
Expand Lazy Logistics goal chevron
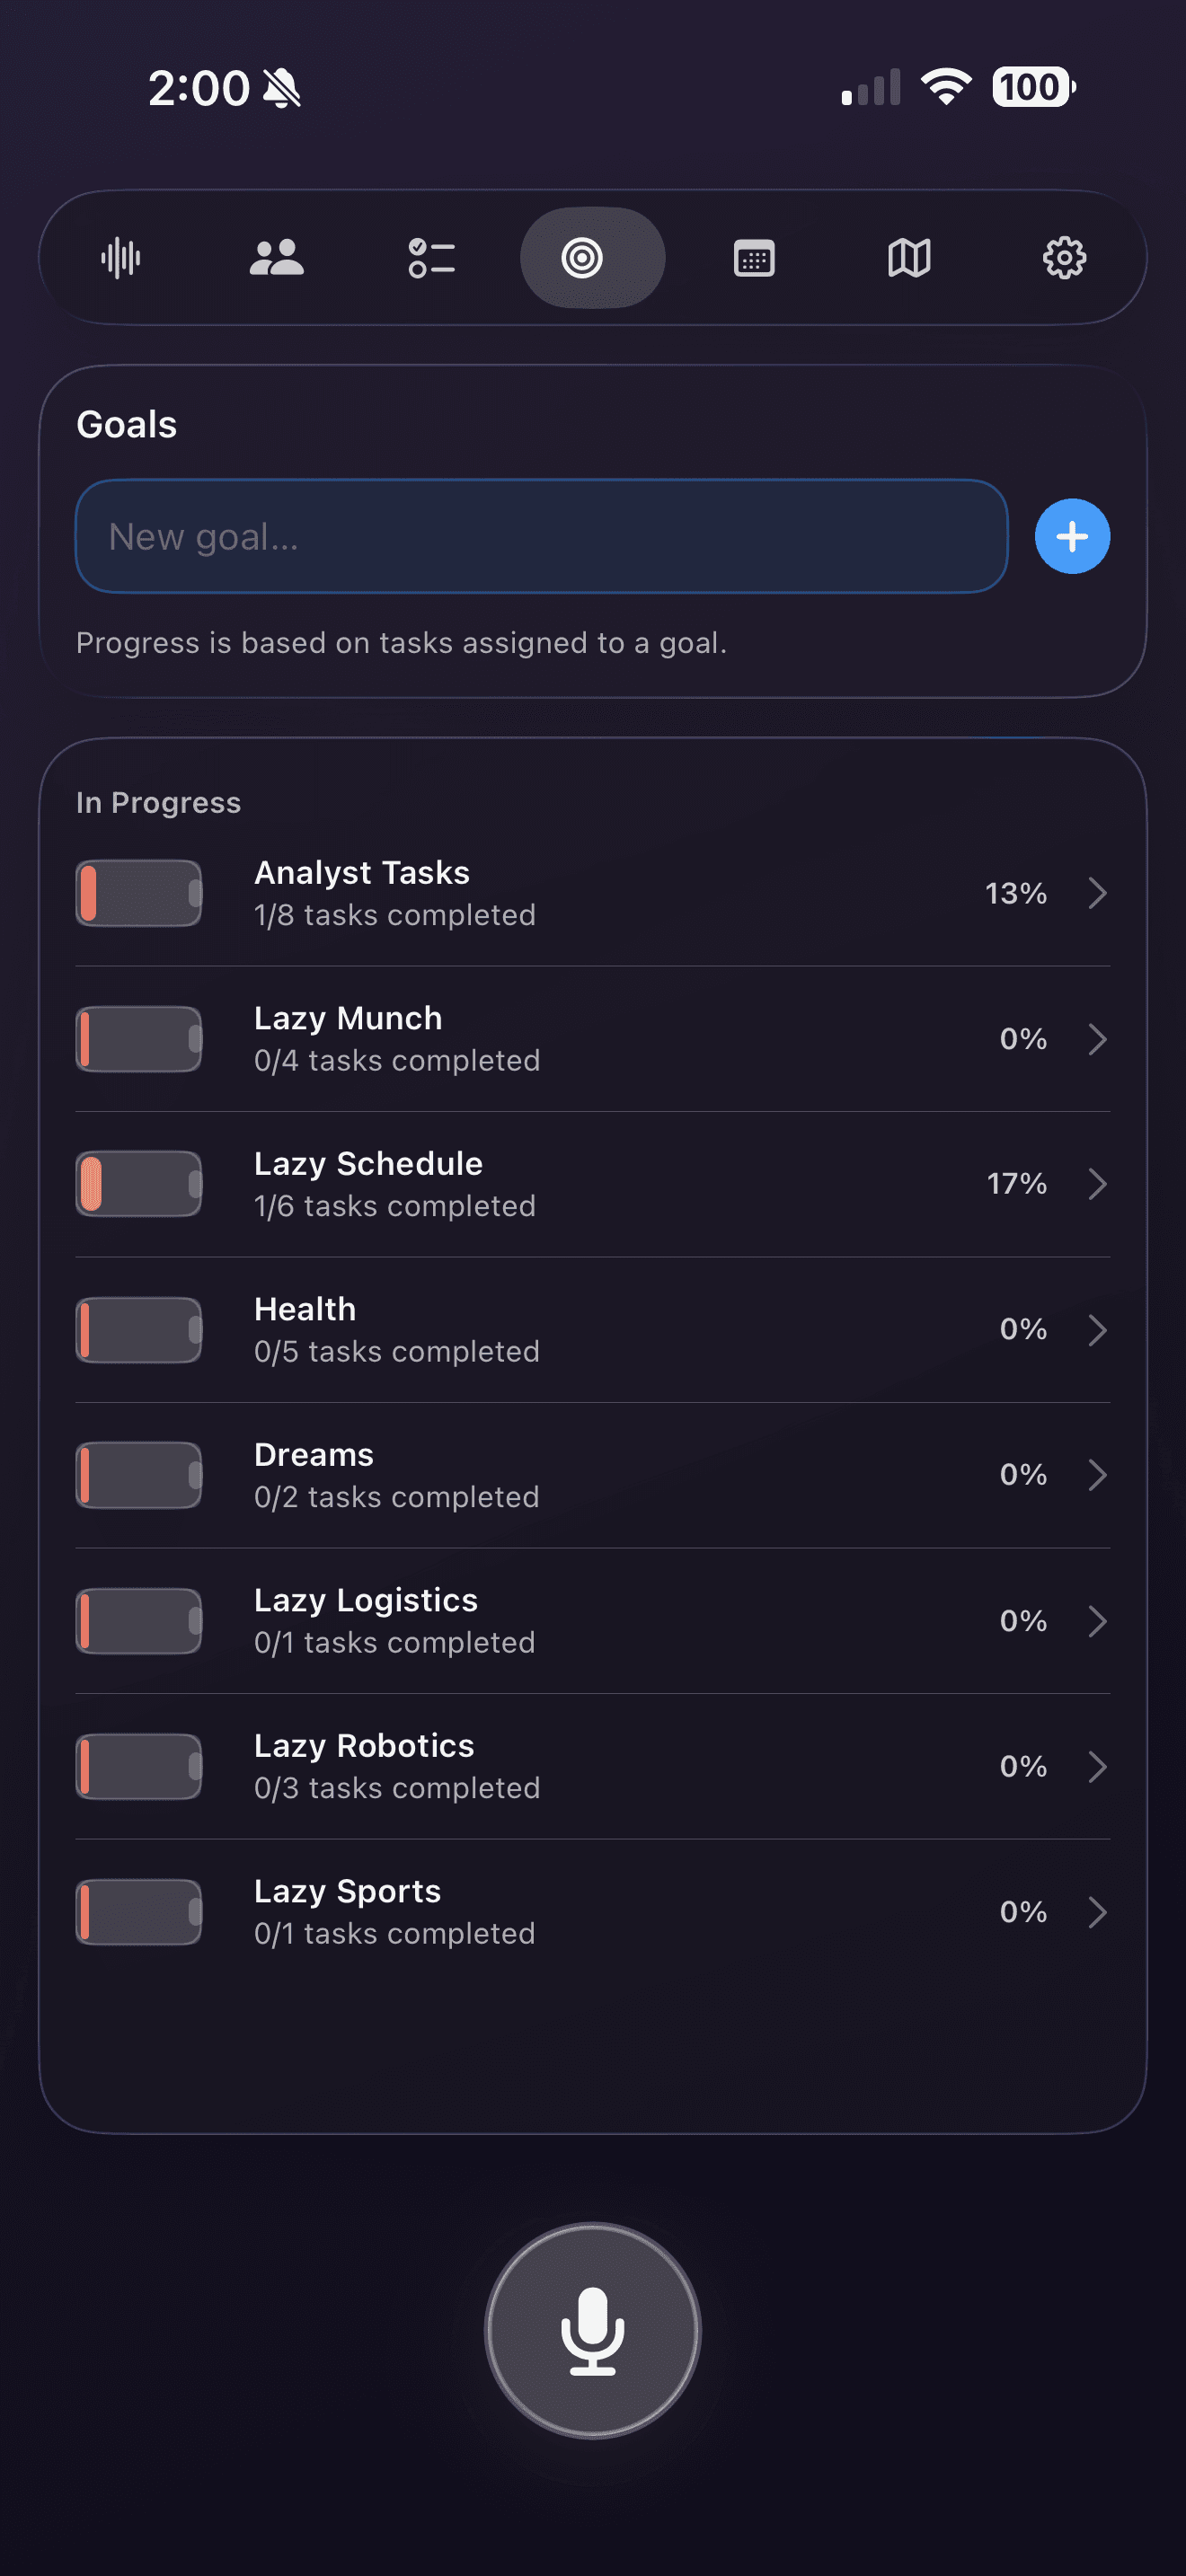click(x=1097, y=1621)
